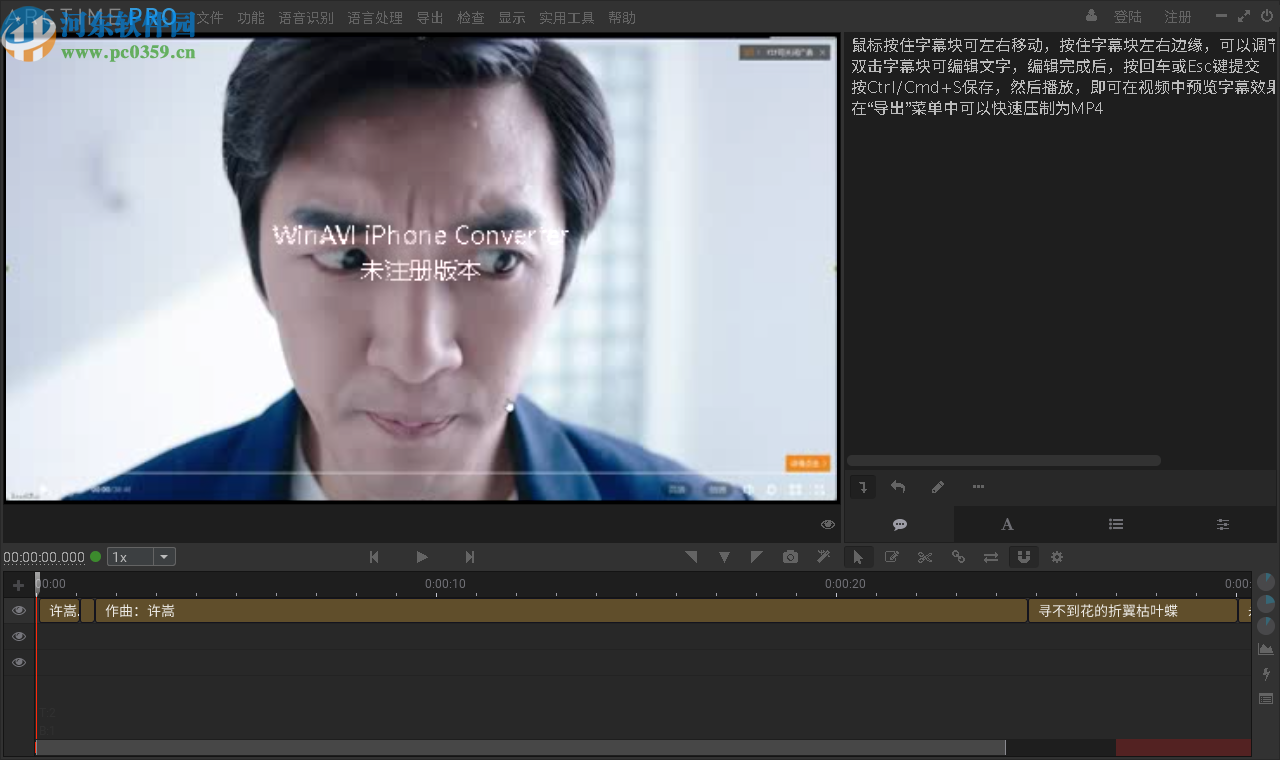Screen dimensions: 1280x760
Task: Click the 登陆 button at top right
Action: coord(1128,17)
